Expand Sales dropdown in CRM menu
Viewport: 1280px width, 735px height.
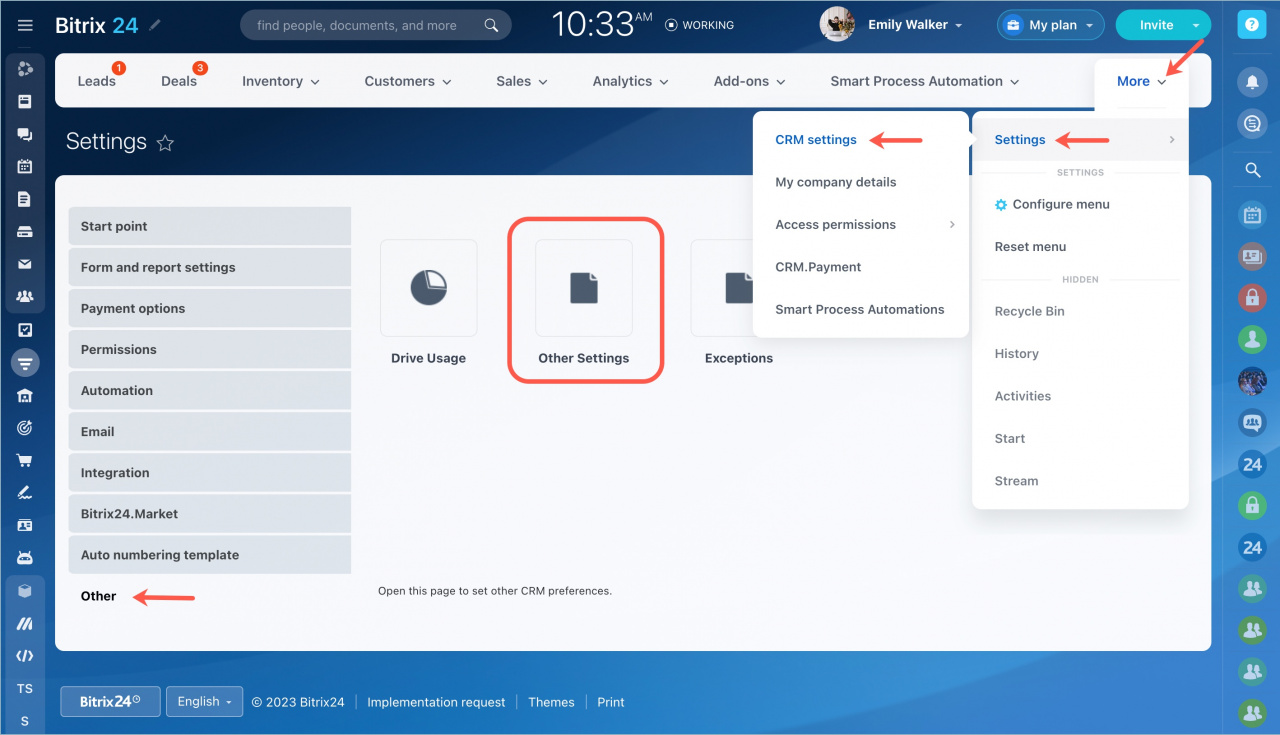pyautogui.click(x=522, y=81)
